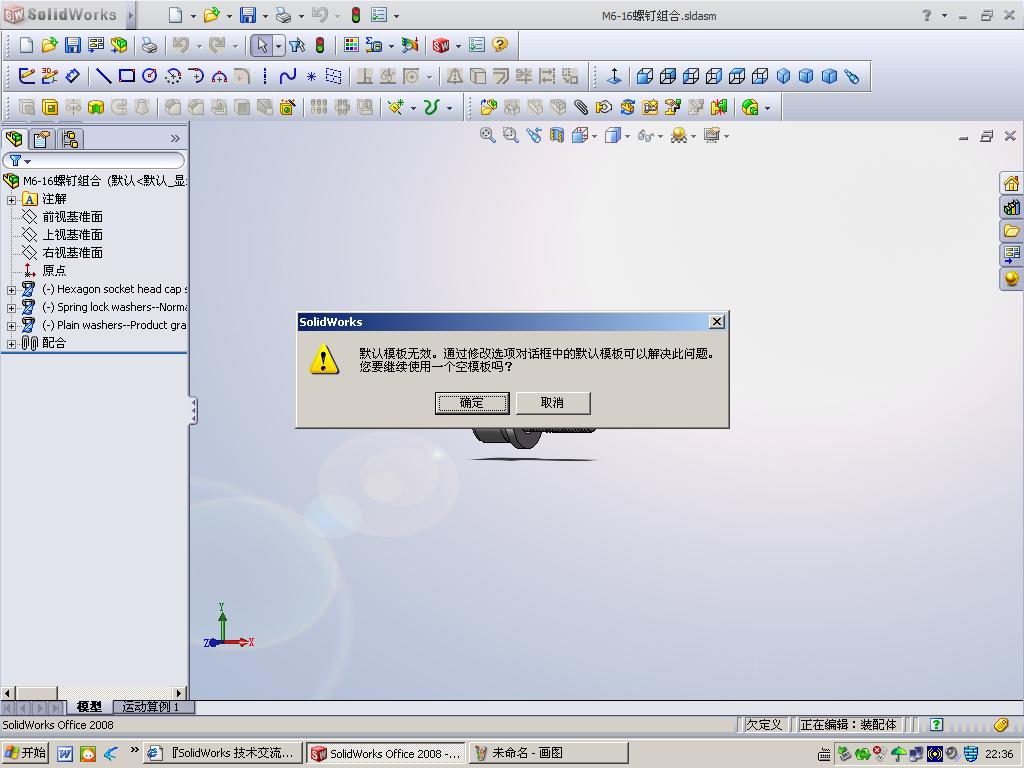
Task: Click the horizontal scrollbar right arrow in tree panel
Action: [x=179, y=692]
